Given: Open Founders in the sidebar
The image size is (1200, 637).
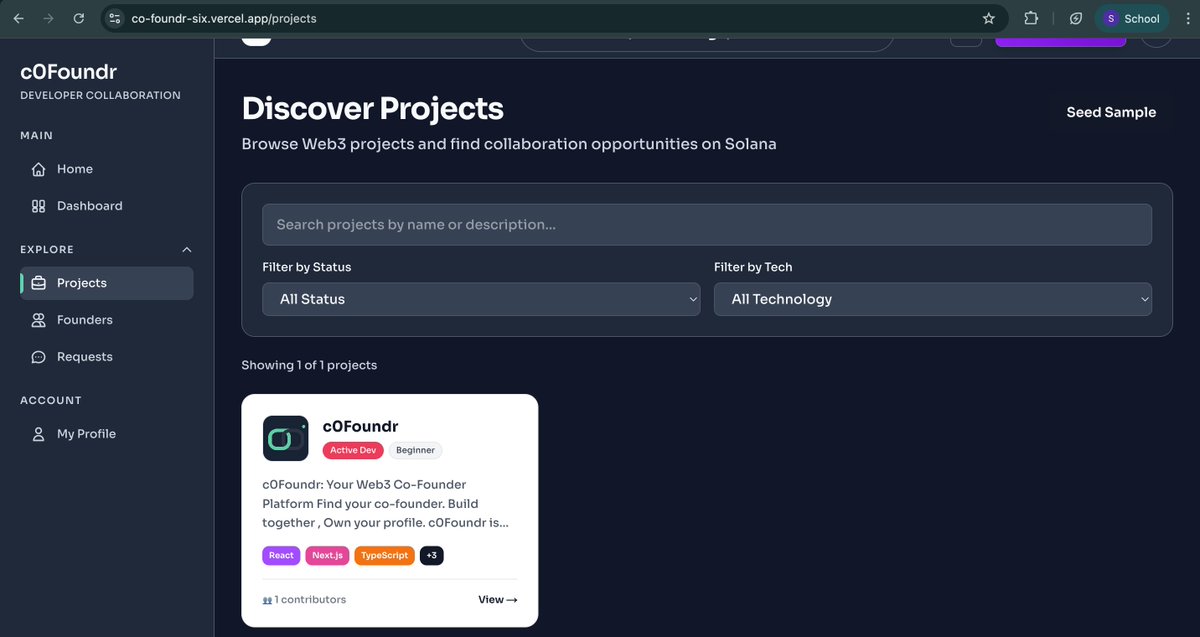Looking at the screenshot, I should click(107, 320).
